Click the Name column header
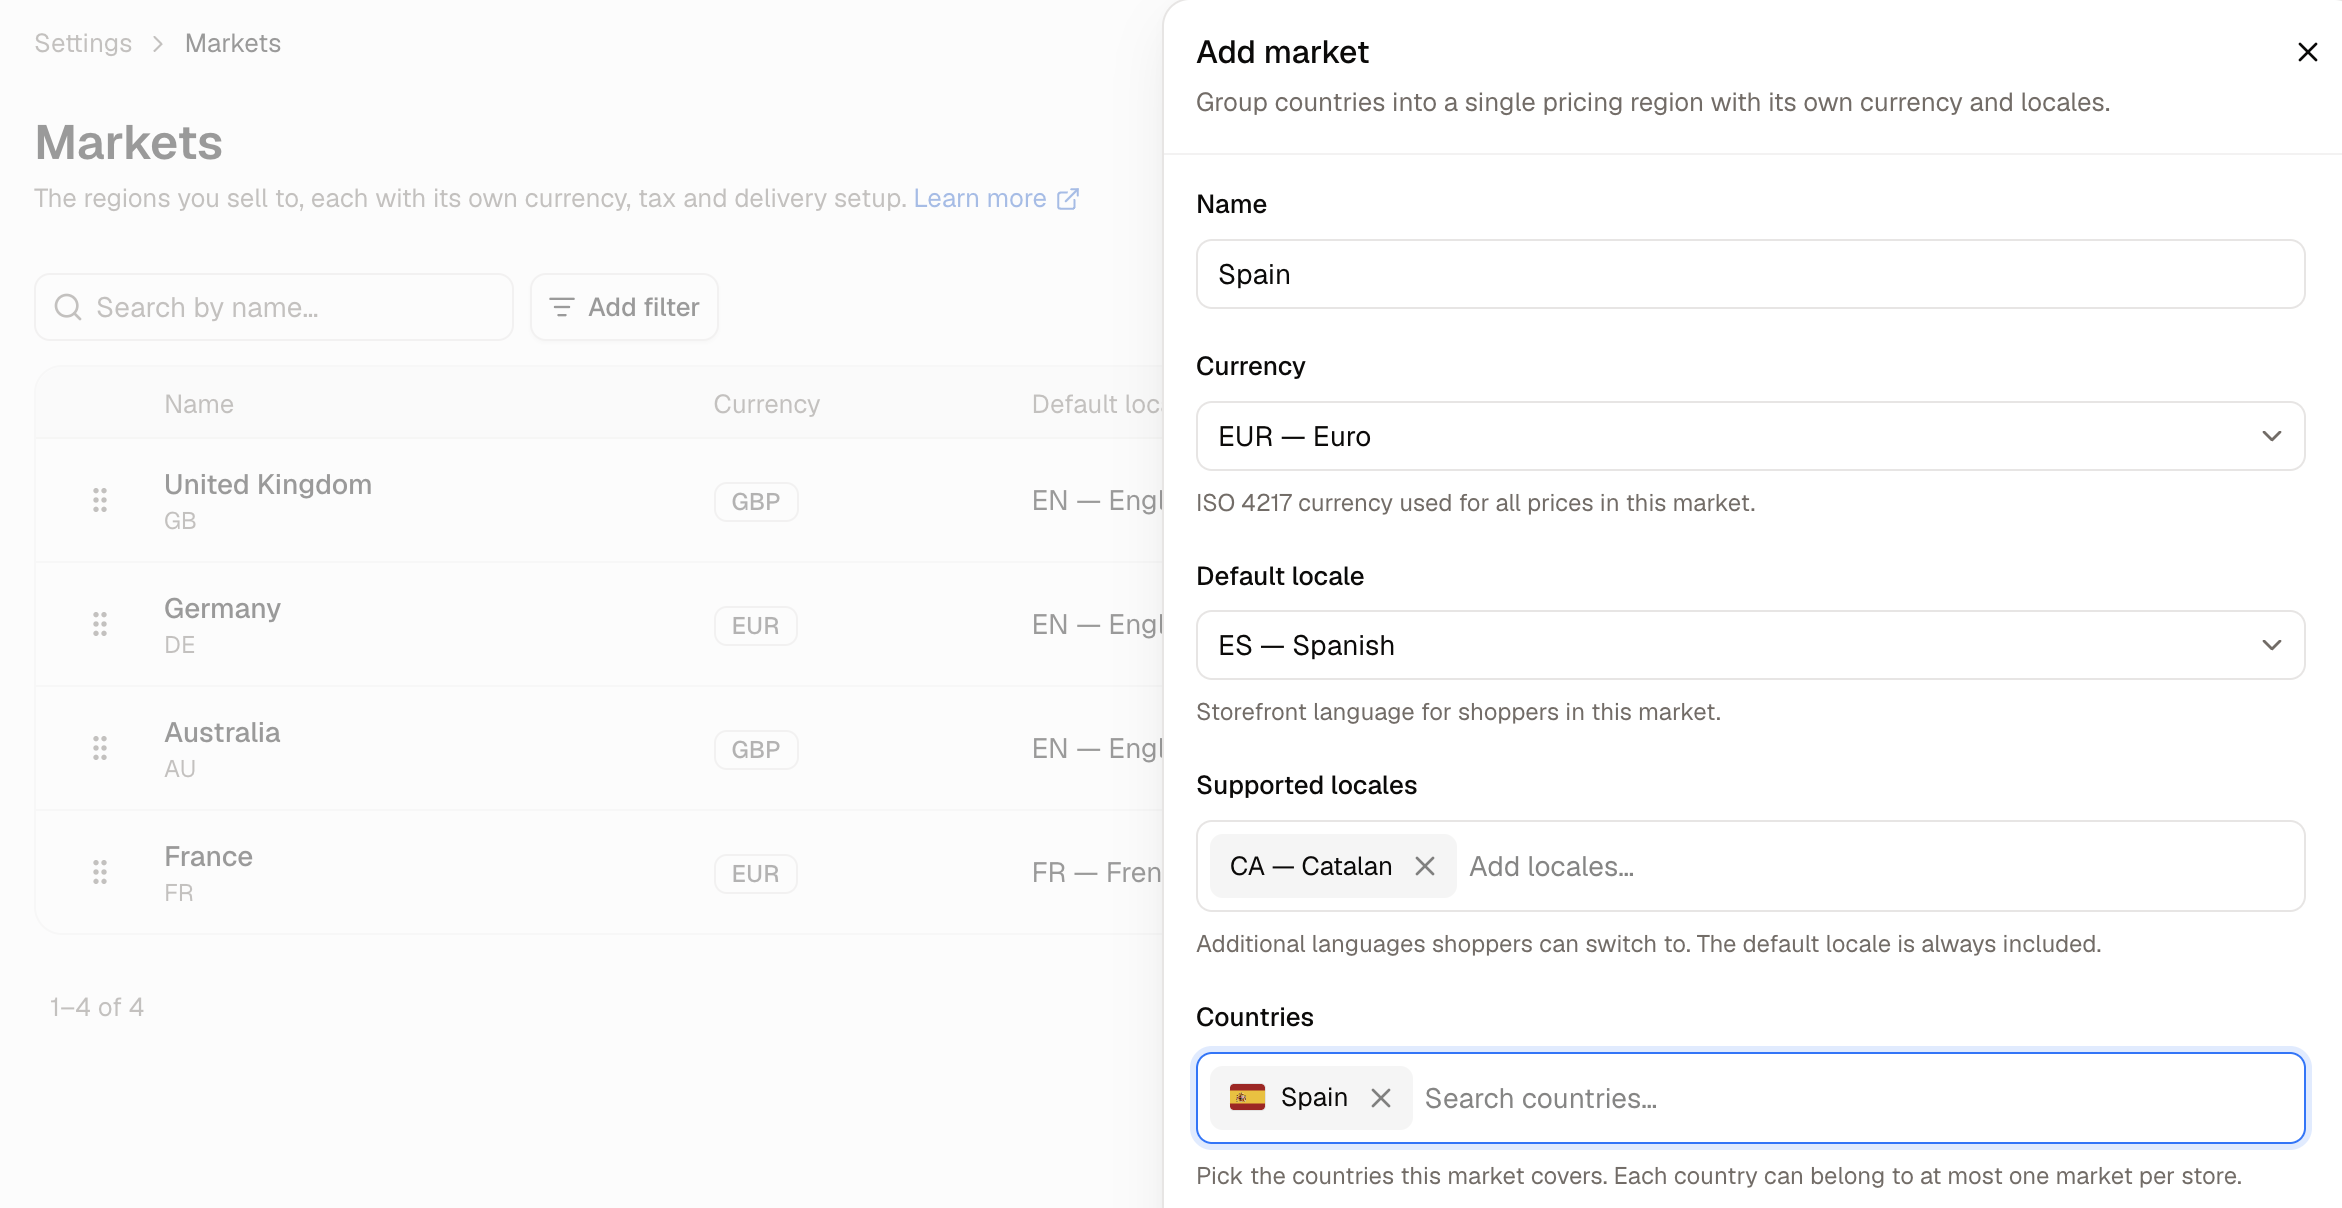 coord(199,404)
